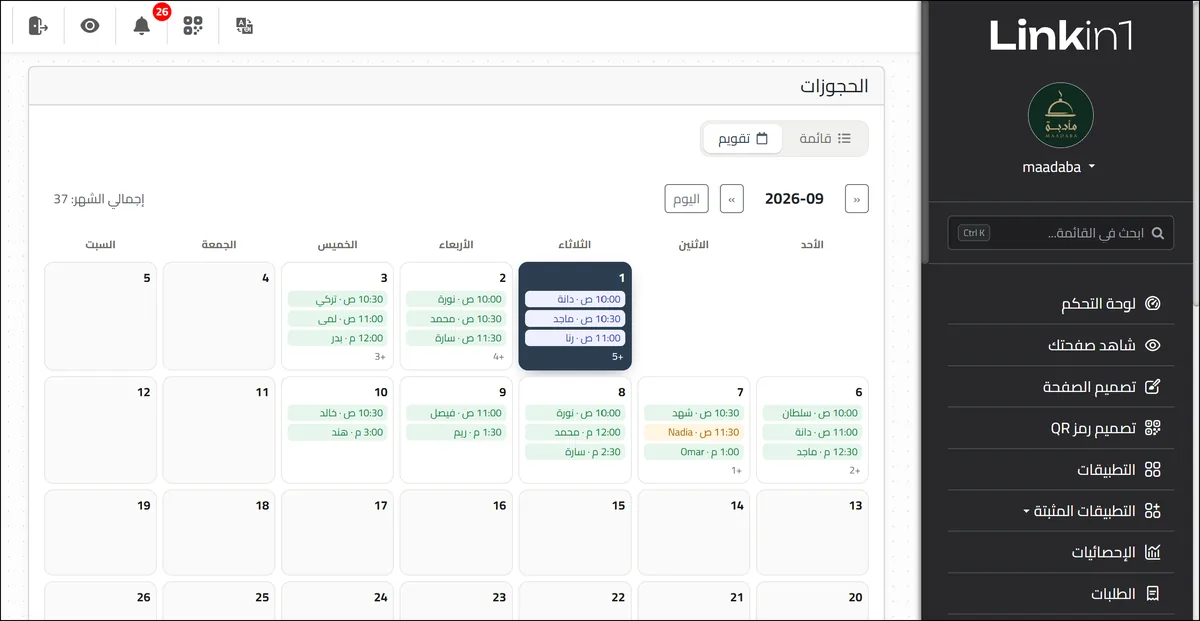Viewport: 1200px width, 621px height.
Task: Click the Linkin1 logo
Action: (x=1061, y=37)
